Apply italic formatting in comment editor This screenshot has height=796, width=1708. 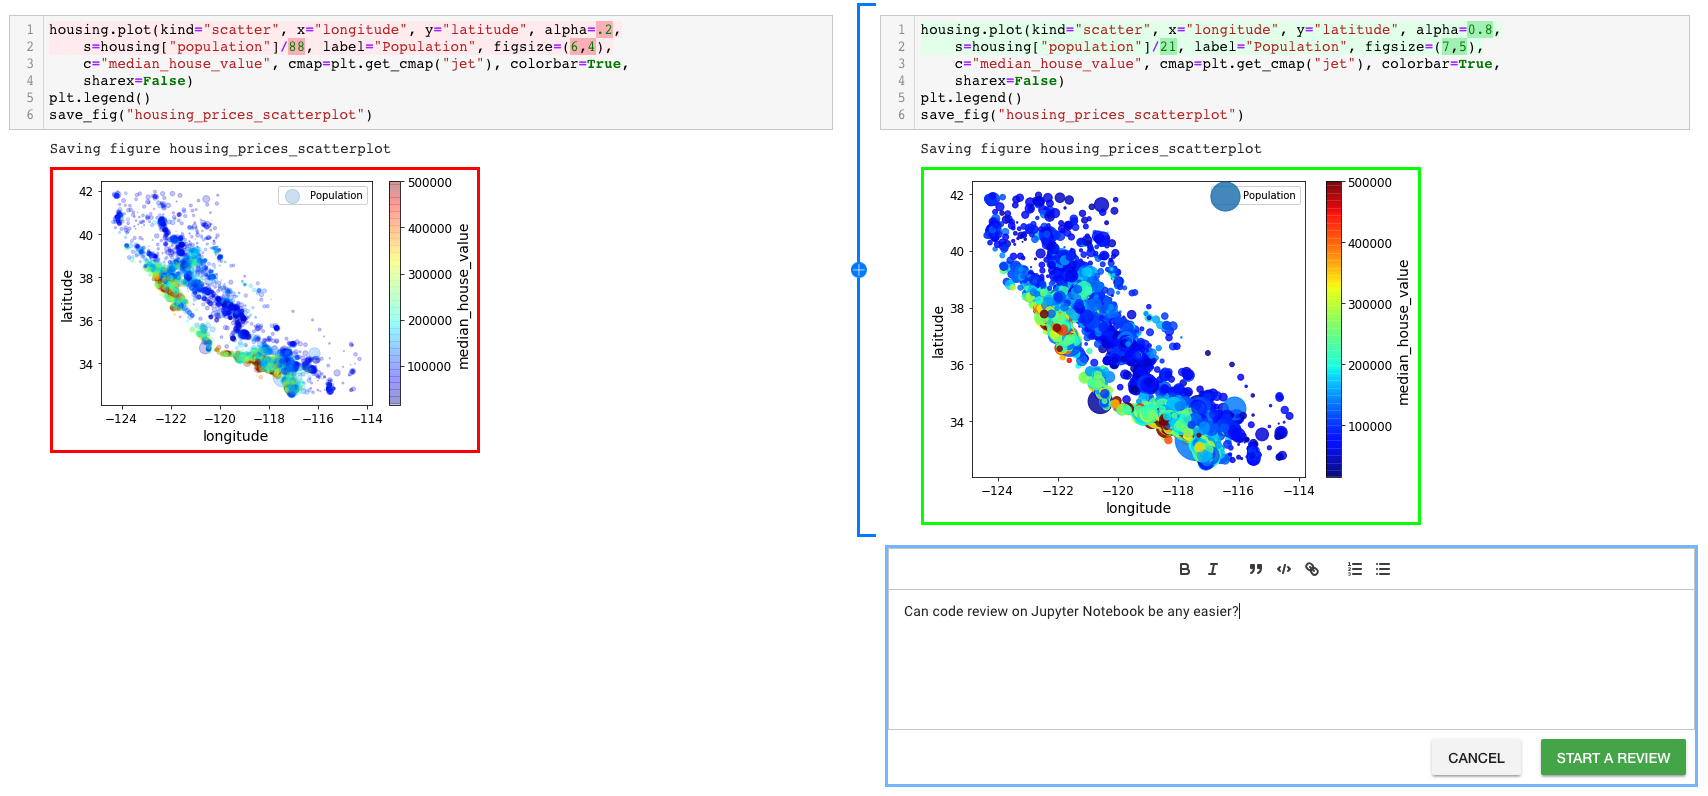1213,569
